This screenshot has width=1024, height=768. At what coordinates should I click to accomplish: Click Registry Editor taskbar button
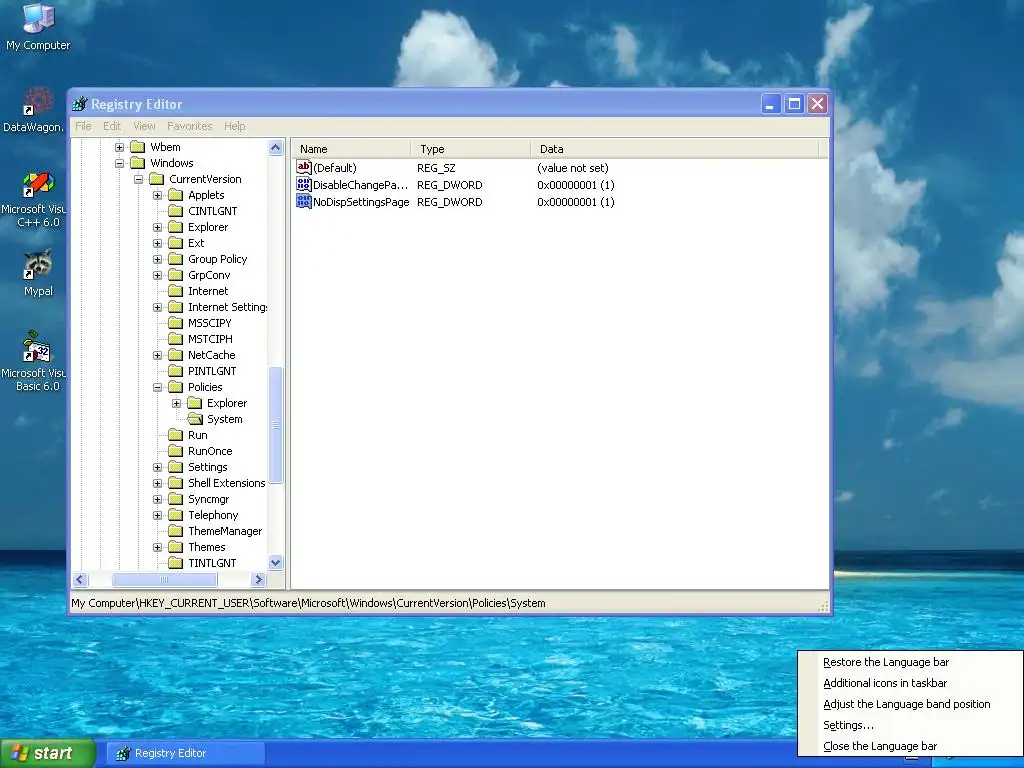[185, 753]
